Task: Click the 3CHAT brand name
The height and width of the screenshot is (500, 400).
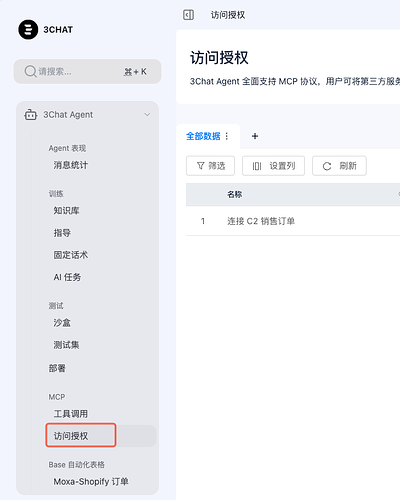Action: coord(58,30)
